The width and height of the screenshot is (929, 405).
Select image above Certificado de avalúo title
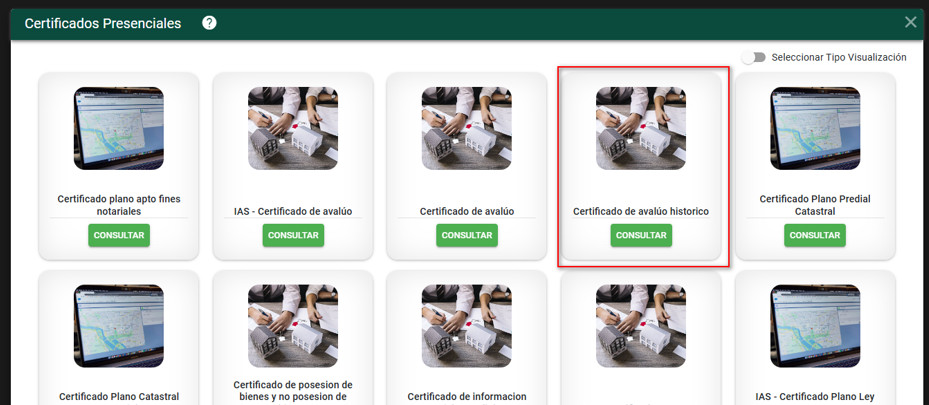[467, 128]
